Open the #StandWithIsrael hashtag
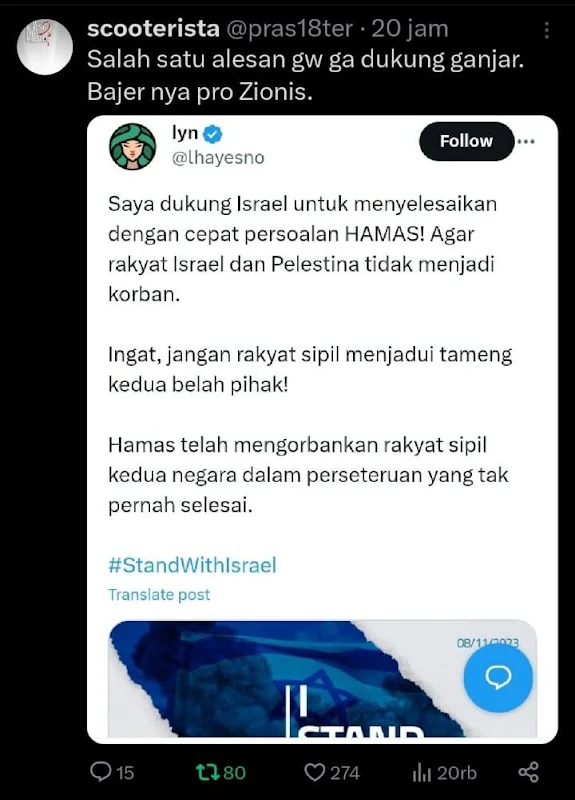575x800 pixels. coord(192,565)
